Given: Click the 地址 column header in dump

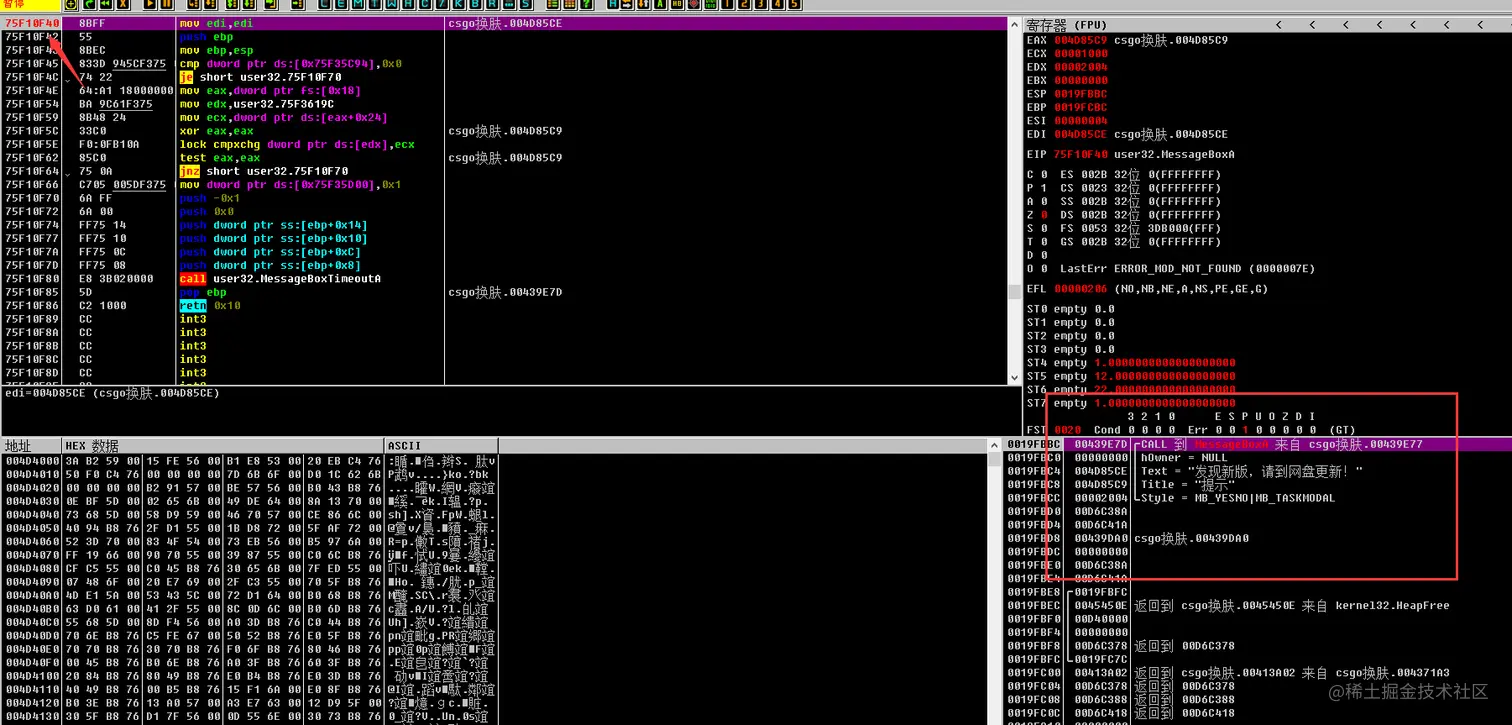Looking at the screenshot, I should [31, 446].
